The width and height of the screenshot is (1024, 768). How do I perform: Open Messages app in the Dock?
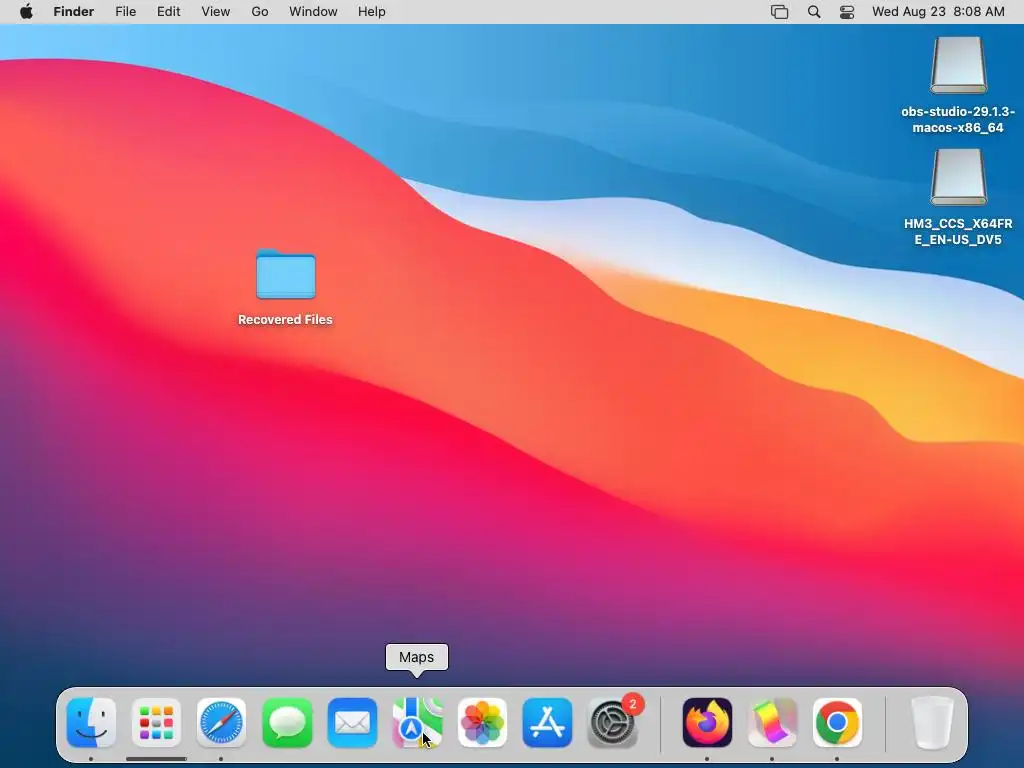point(287,723)
